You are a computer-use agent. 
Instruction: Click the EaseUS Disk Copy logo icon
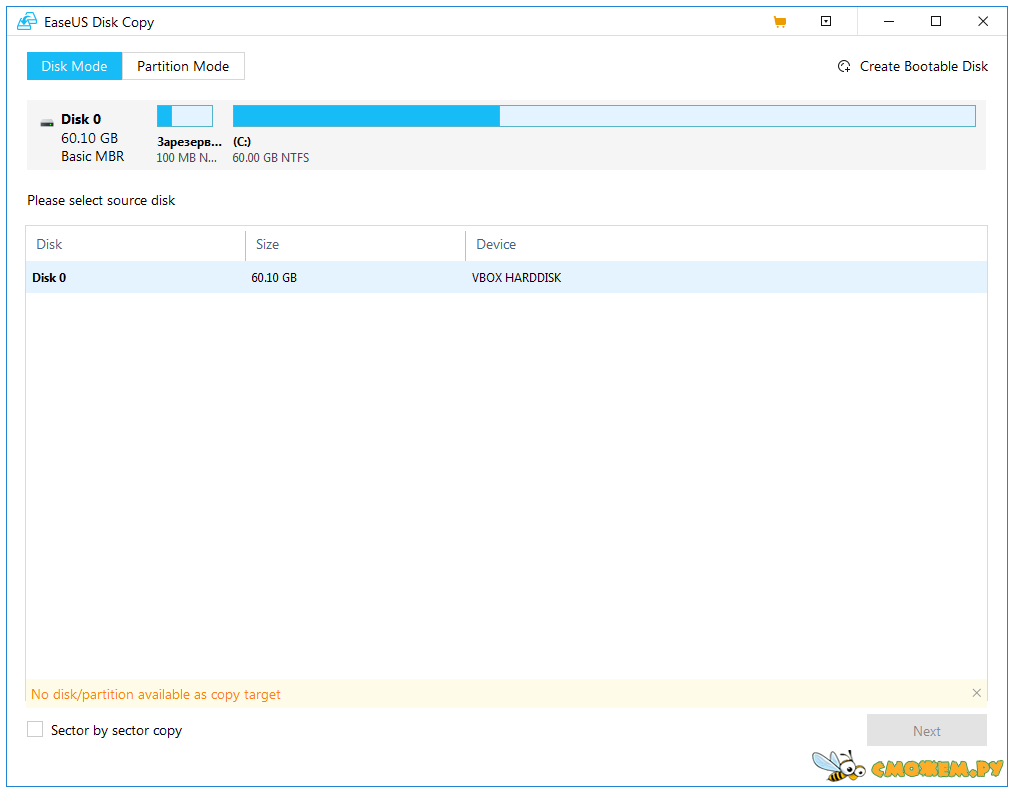pyautogui.click(x=27, y=22)
